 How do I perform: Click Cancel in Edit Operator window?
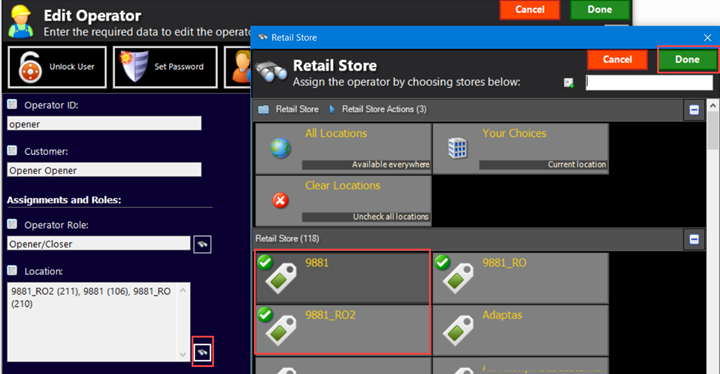point(529,10)
